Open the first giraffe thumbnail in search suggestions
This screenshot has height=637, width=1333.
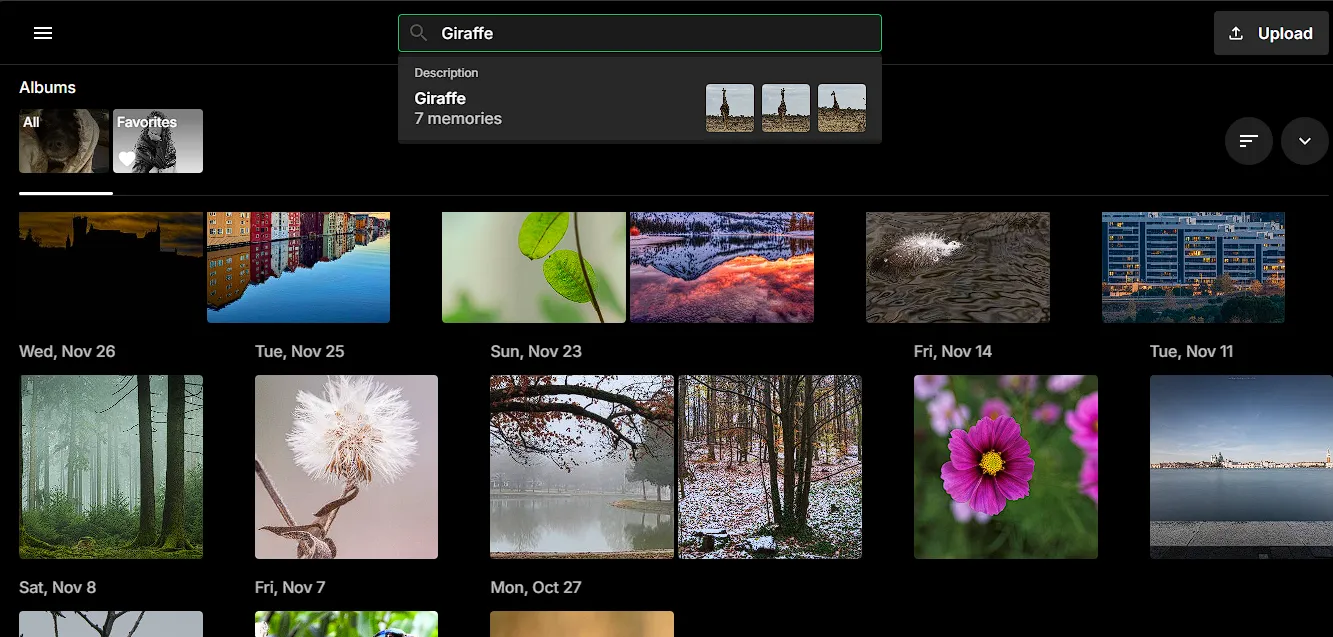tap(730, 107)
